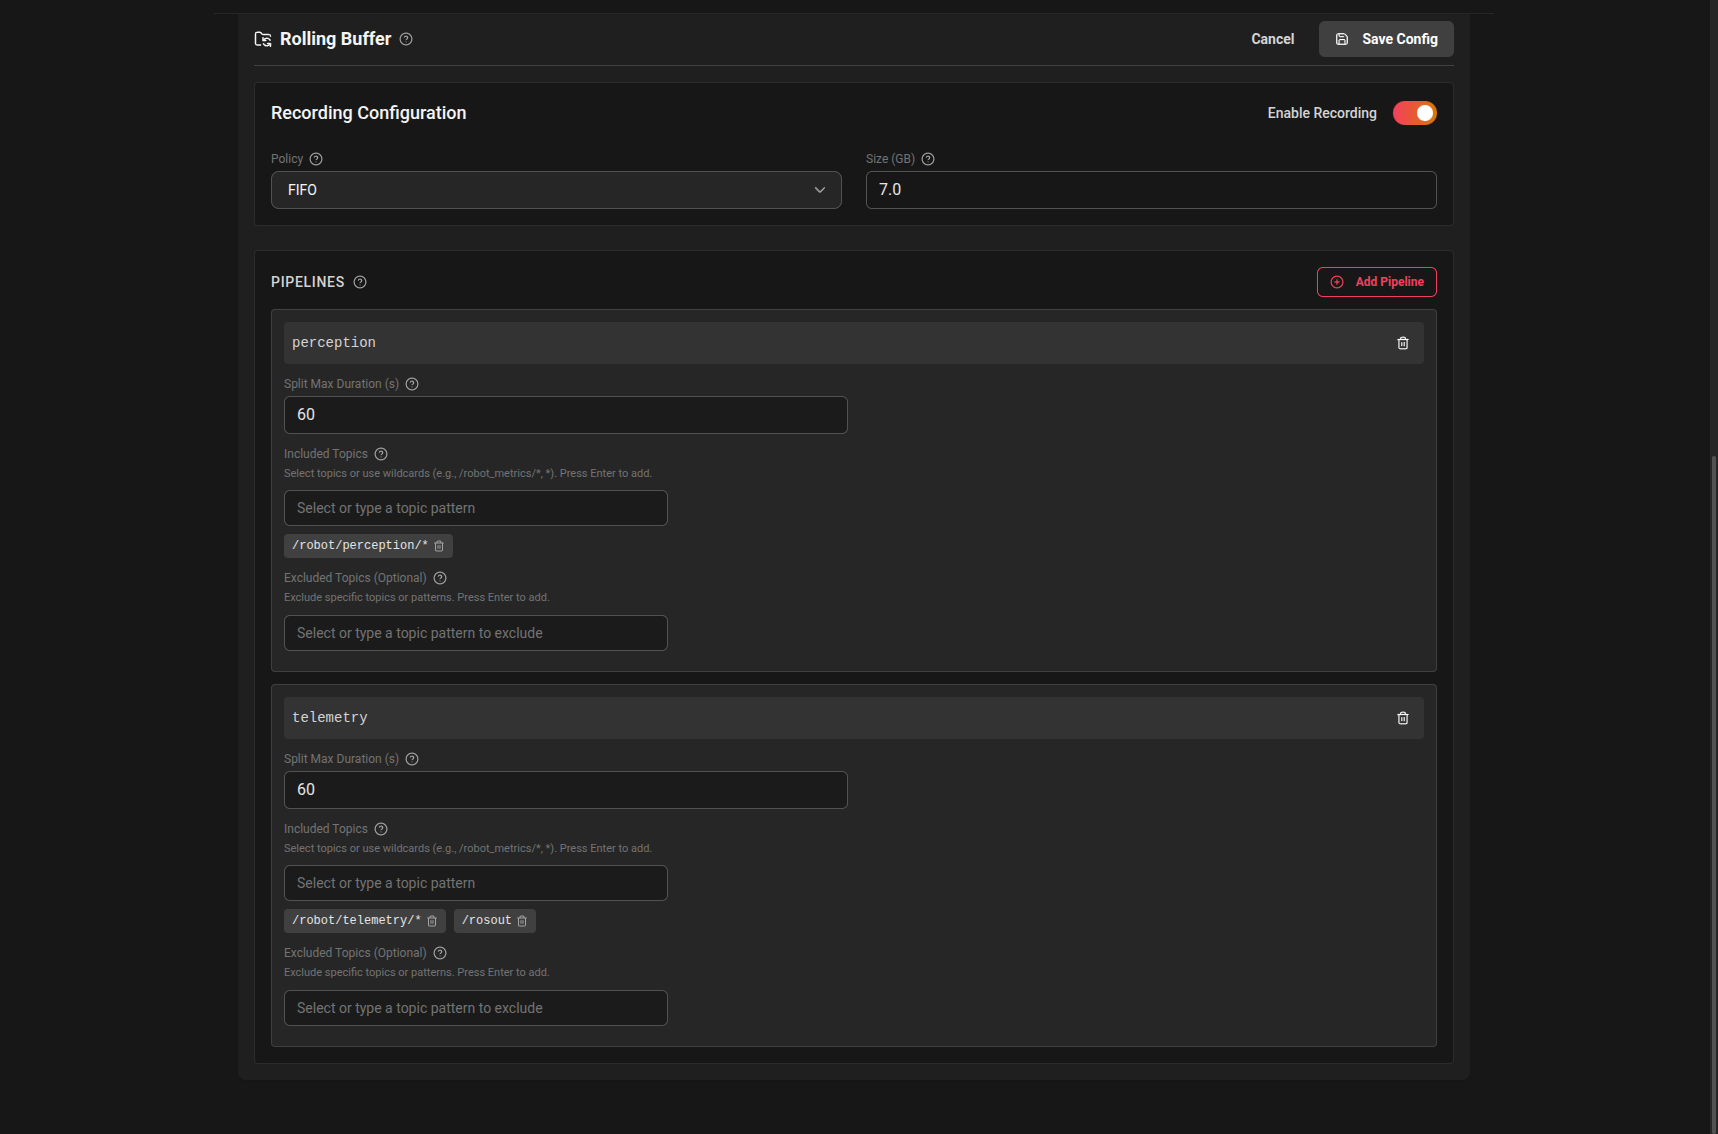Disable the Enable Recording toggle

point(1415,113)
